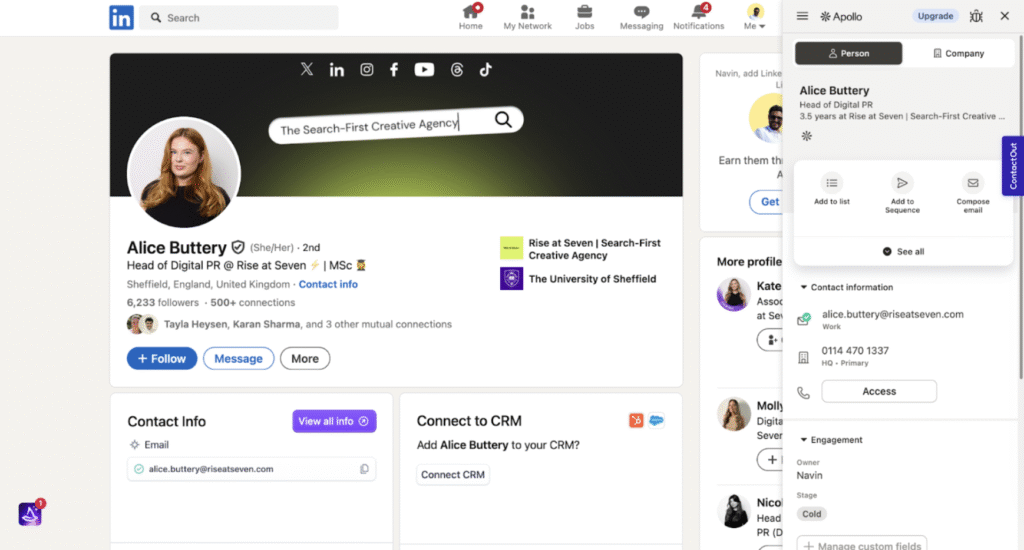
Task: Open Rise at Seven company link
Action: tap(581, 249)
